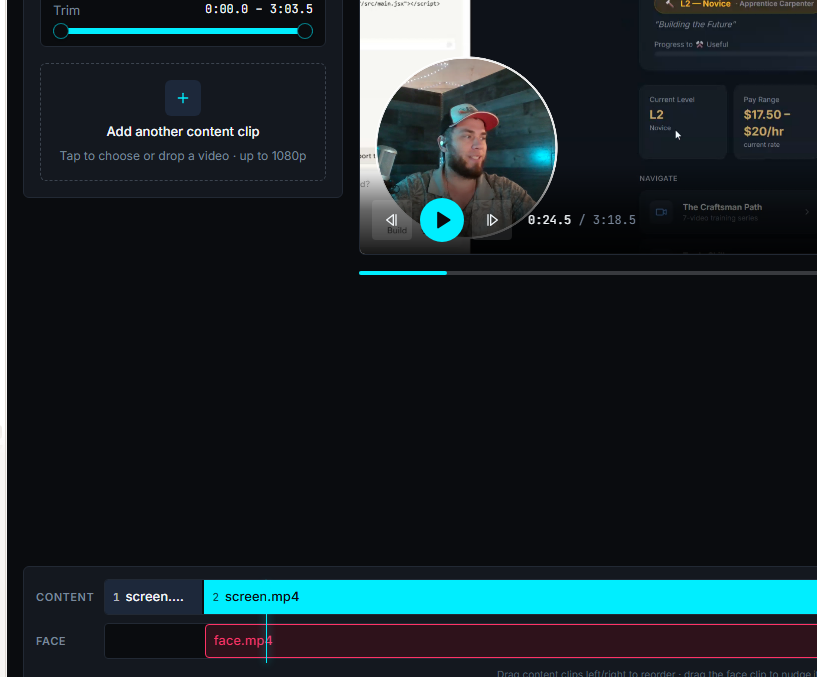Click 'Add another content clip' text

click(183, 131)
